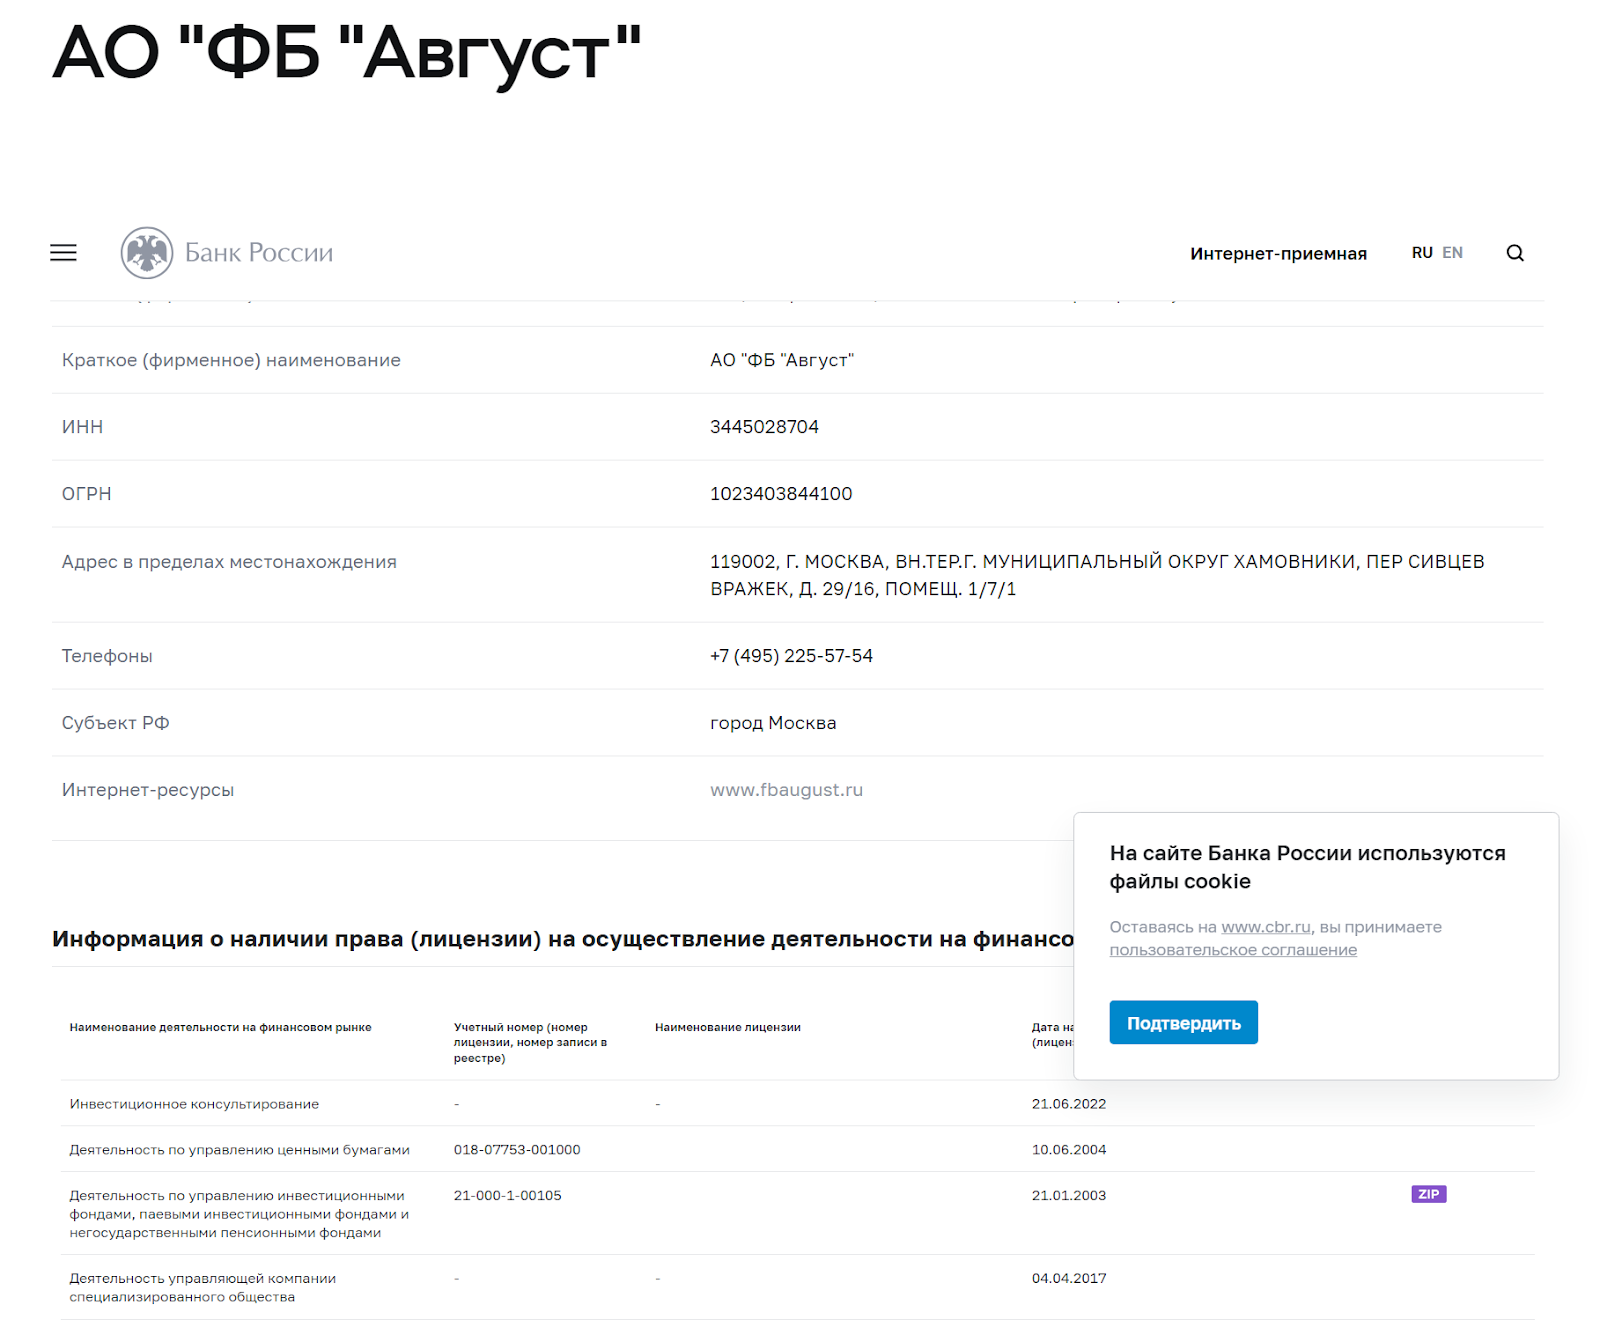Click the license number 018-07753-001000
This screenshot has width=1600, height=1342.
point(517,1150)
